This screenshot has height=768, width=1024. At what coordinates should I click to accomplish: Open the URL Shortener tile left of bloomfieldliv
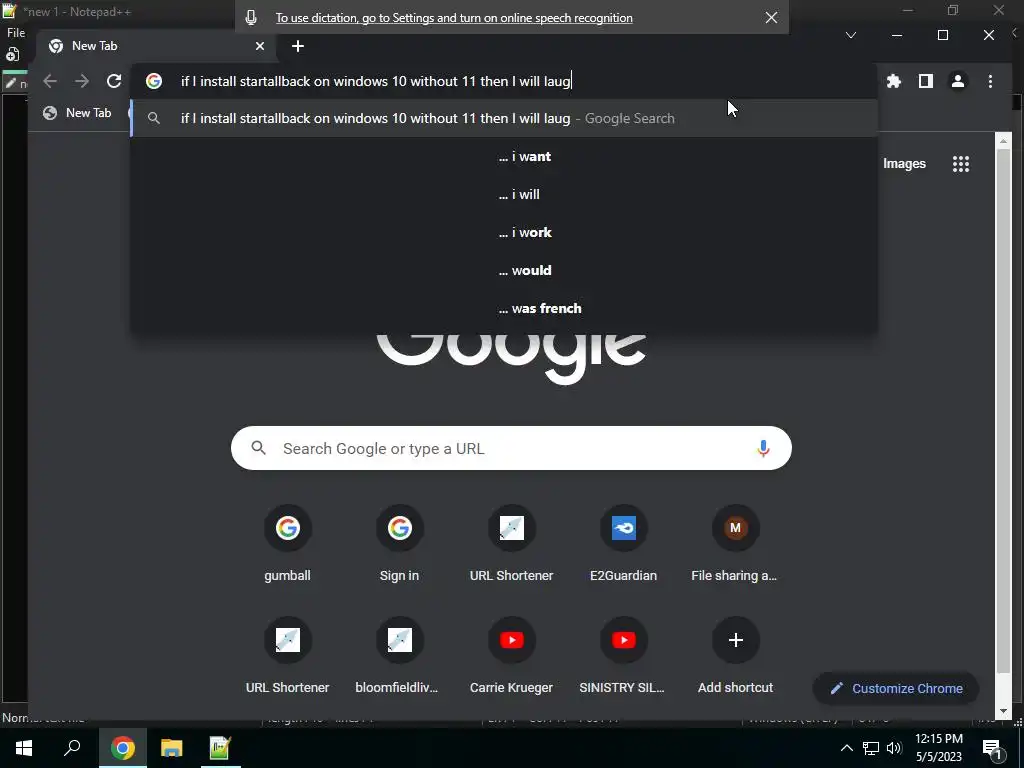pos(287,656)
